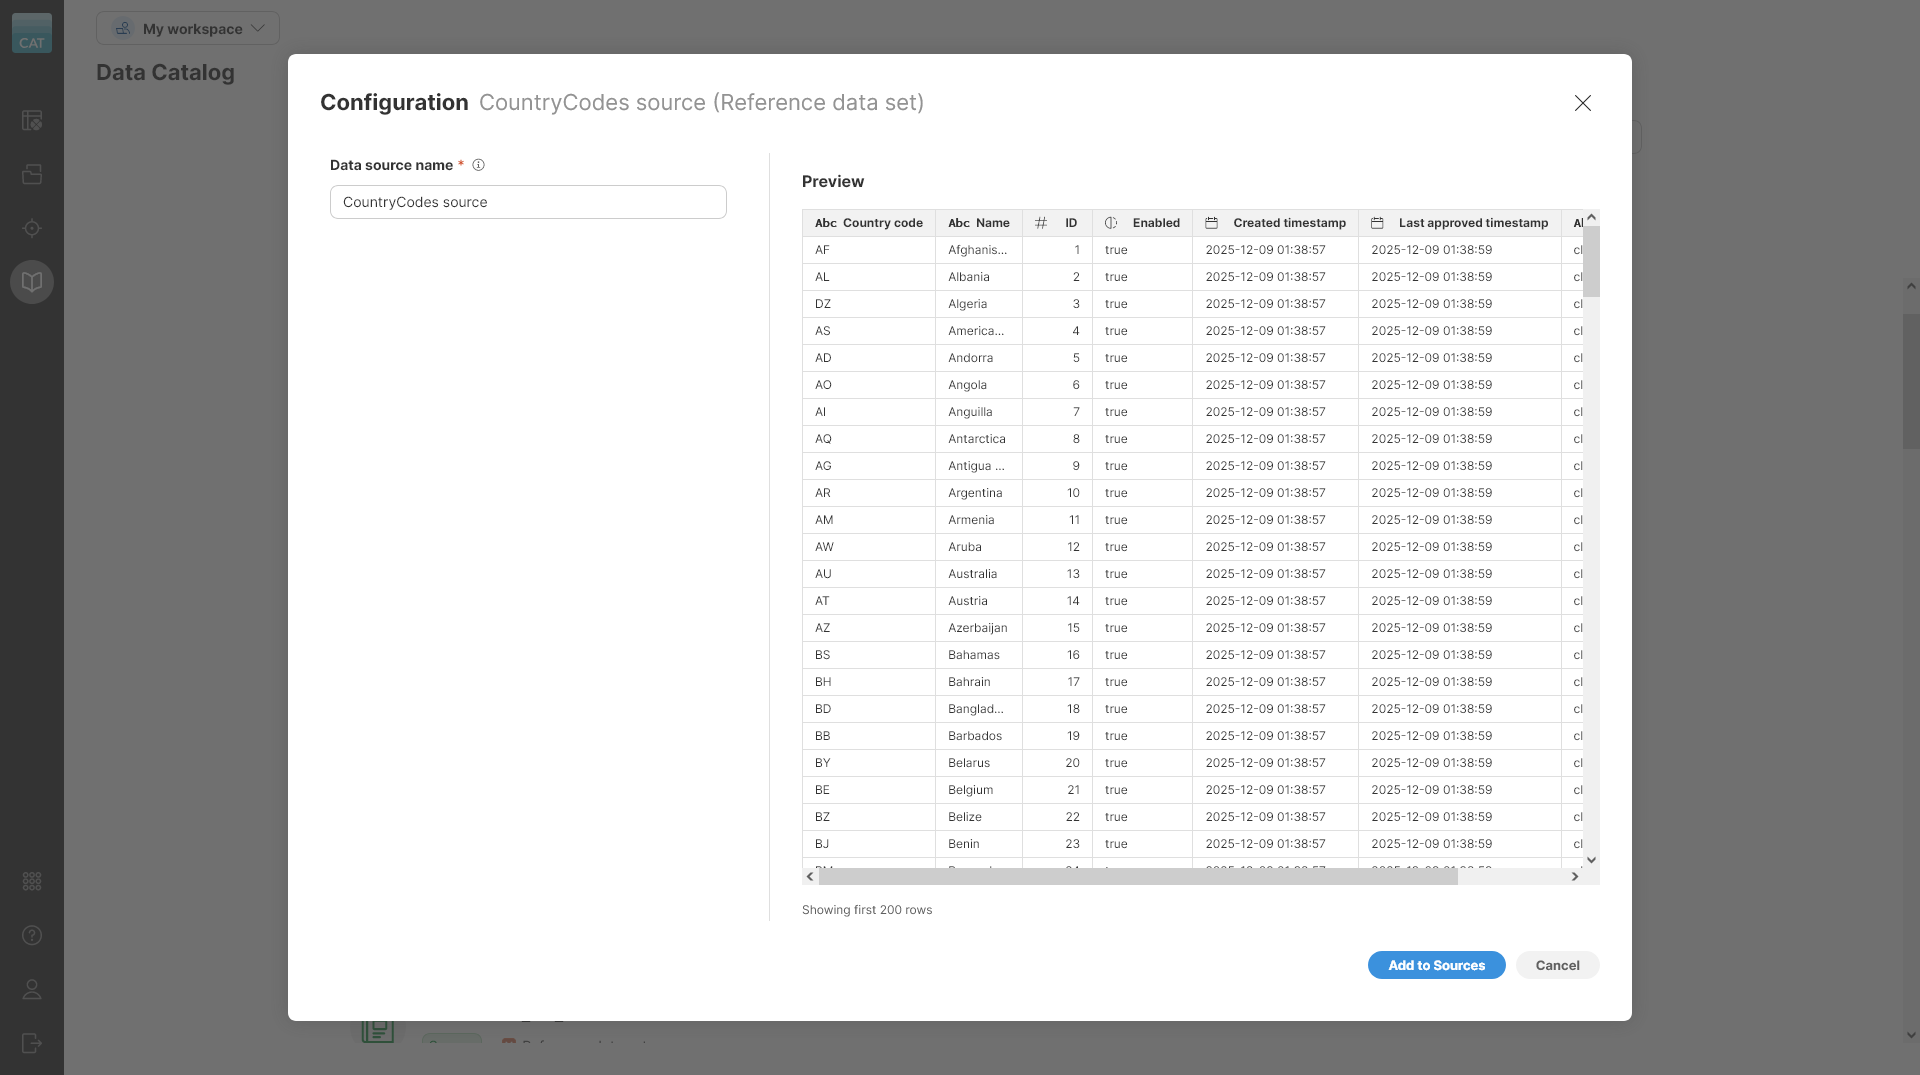Open the apps grid icon in sidebar
This screenshot has height=1075, width=1920.
pos(33,881)
